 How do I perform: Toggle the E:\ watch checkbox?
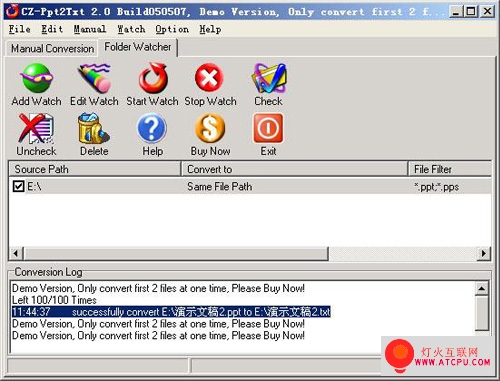(x=18, y=186)
